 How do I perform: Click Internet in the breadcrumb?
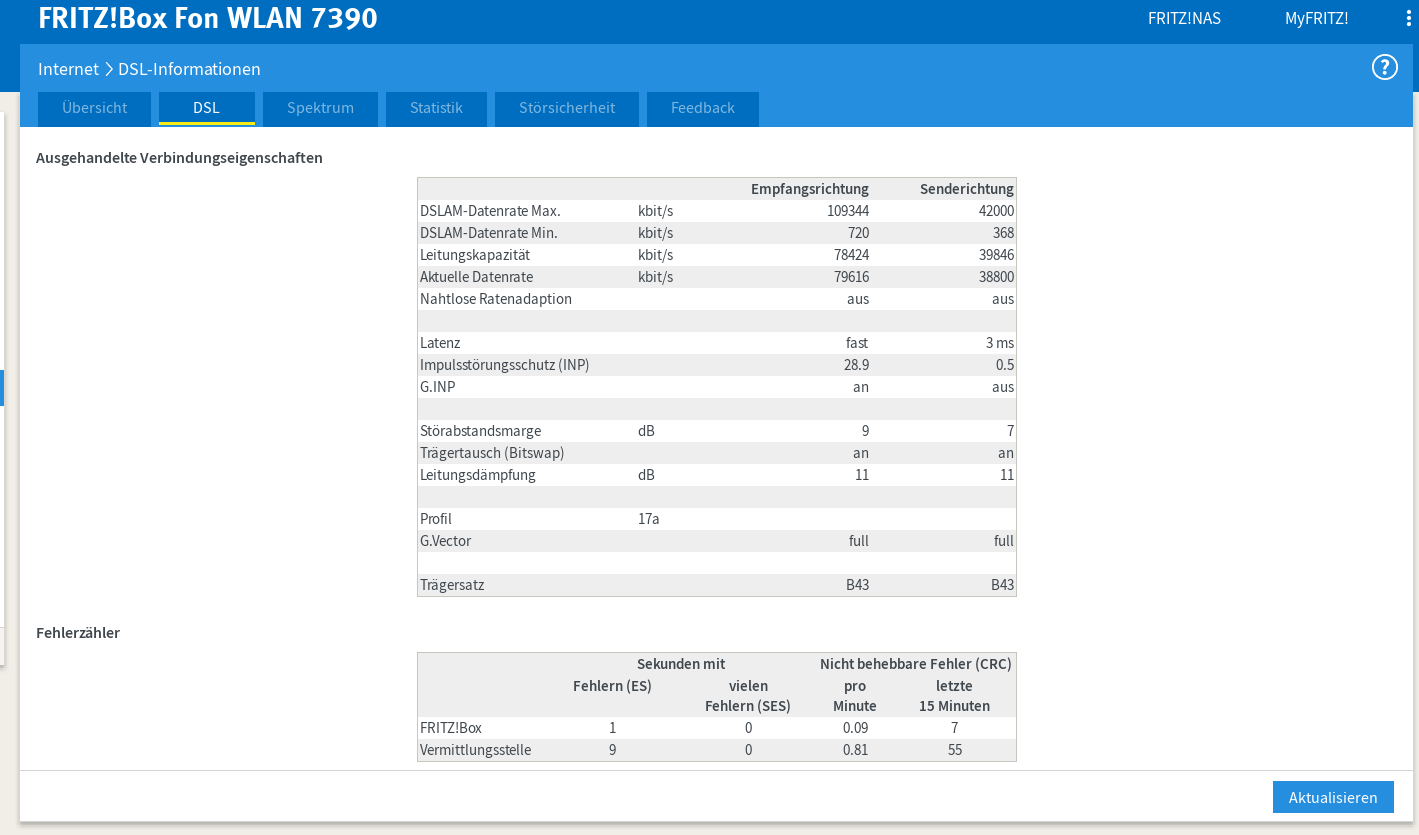click(x=68, y=69)
